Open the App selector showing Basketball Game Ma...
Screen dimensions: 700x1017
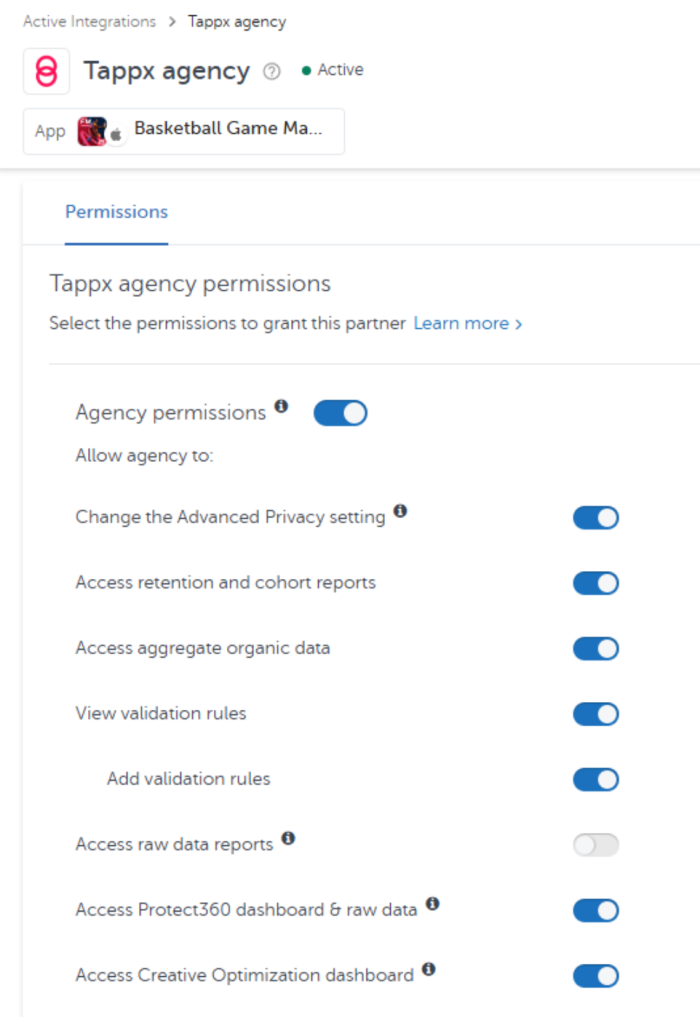(184, 132)
